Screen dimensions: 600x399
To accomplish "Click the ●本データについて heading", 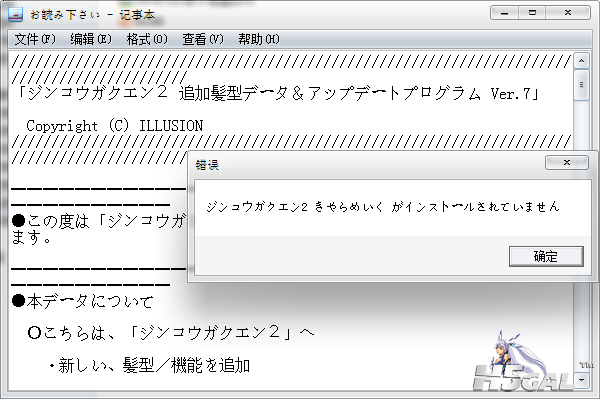I will [x=83, y=301].
